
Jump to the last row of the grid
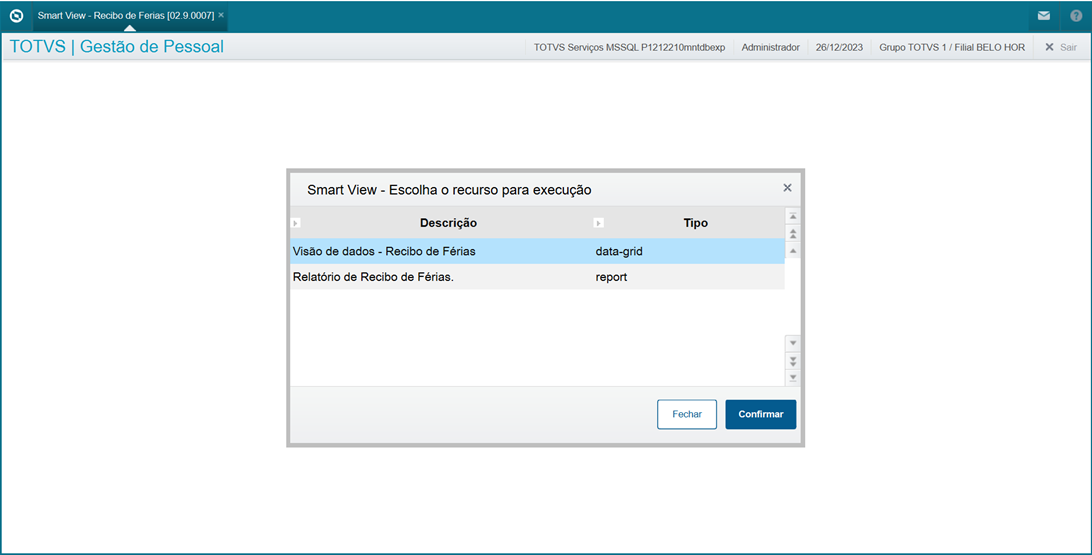(793, 377)
